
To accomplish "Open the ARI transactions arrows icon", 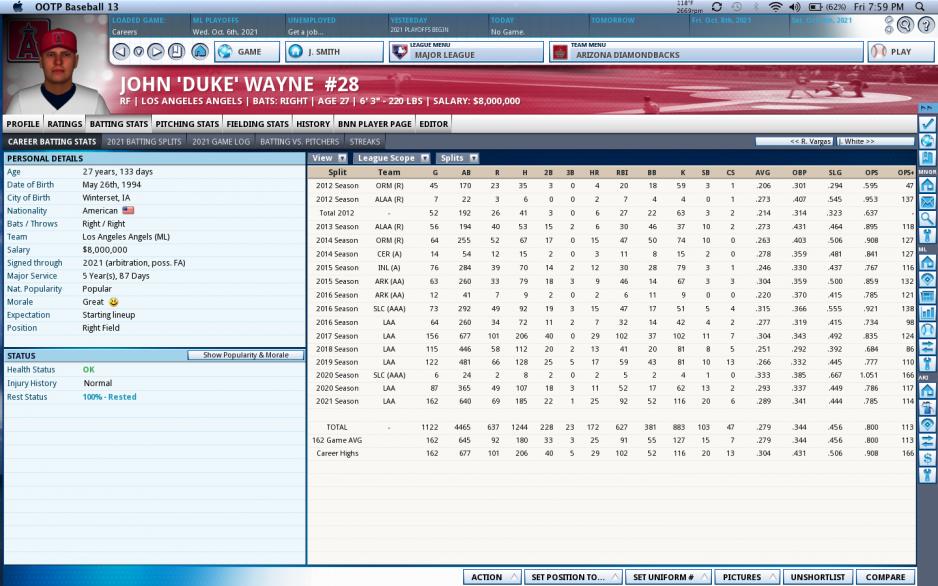I will (x=927, y=441).
